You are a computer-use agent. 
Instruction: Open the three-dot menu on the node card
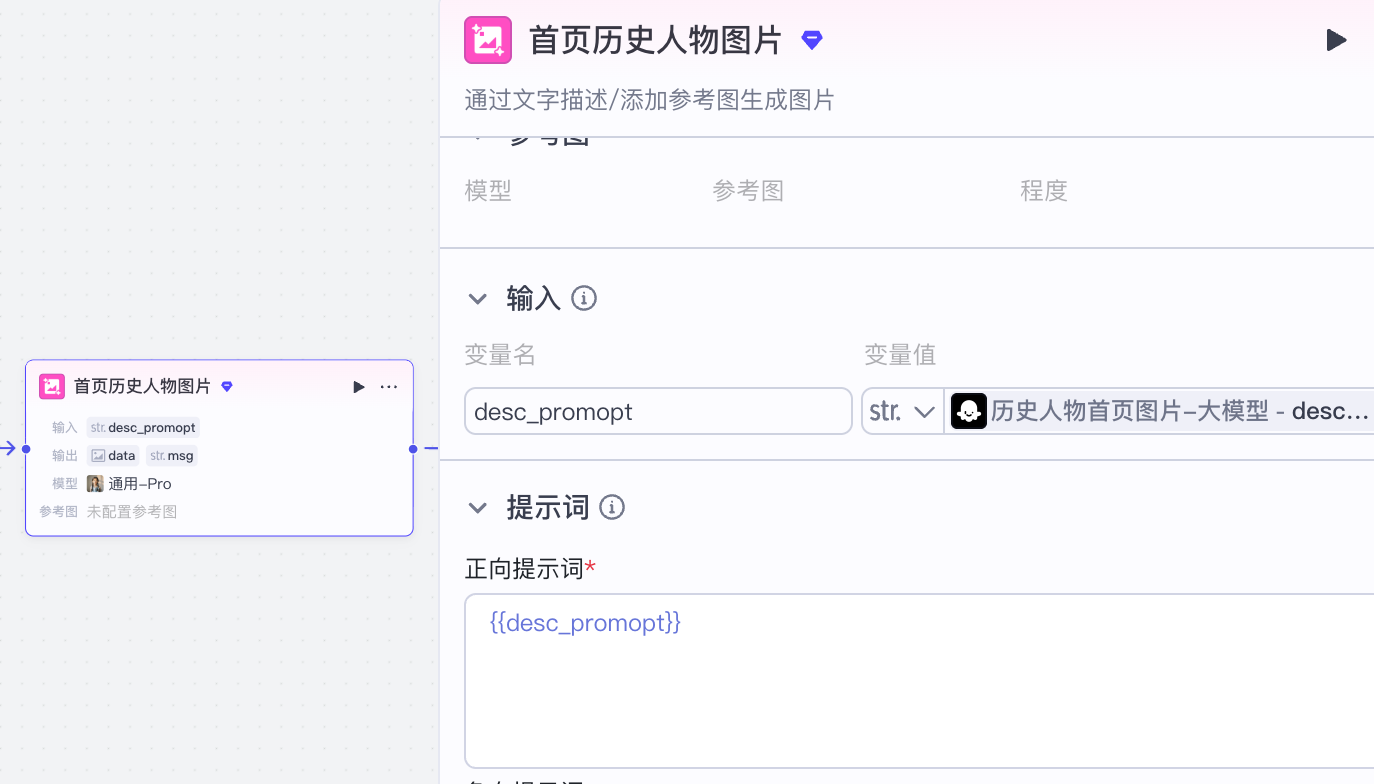pos(389,387)
